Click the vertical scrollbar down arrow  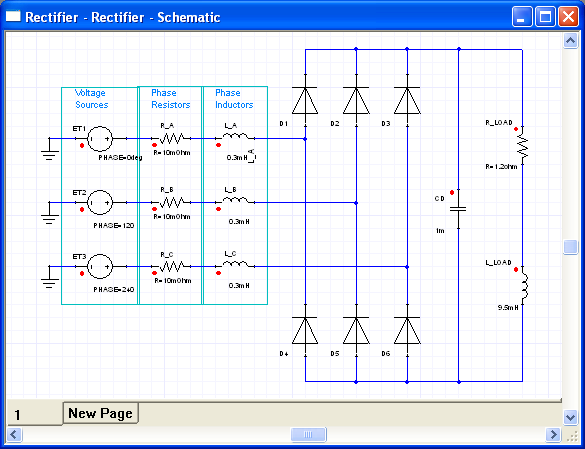coord(570,417)
